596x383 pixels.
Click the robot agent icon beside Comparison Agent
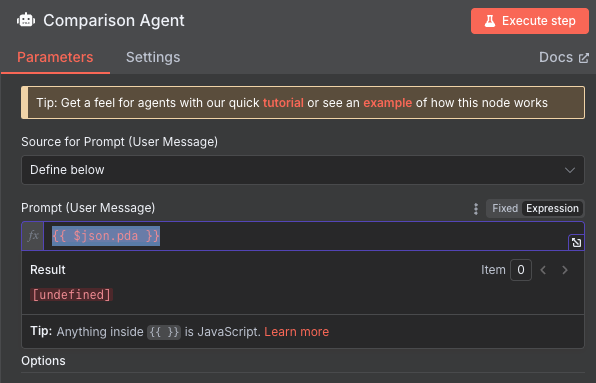pyautogui.click(x=26, y=20)
